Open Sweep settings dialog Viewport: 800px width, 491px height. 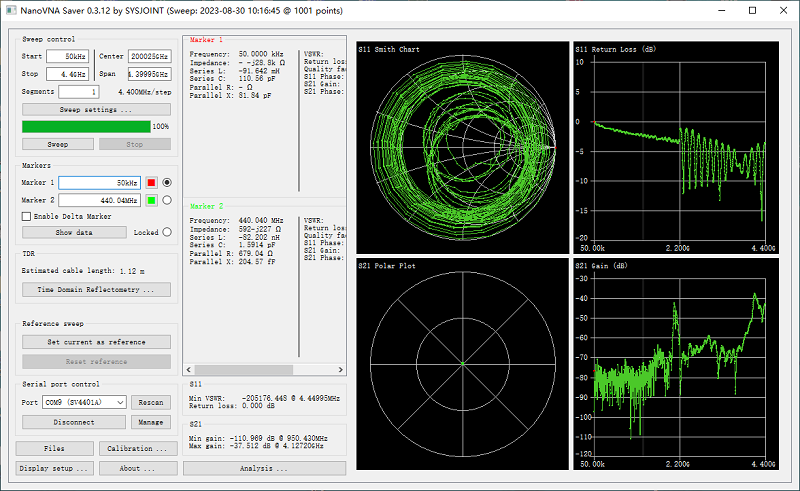point(96,109)
